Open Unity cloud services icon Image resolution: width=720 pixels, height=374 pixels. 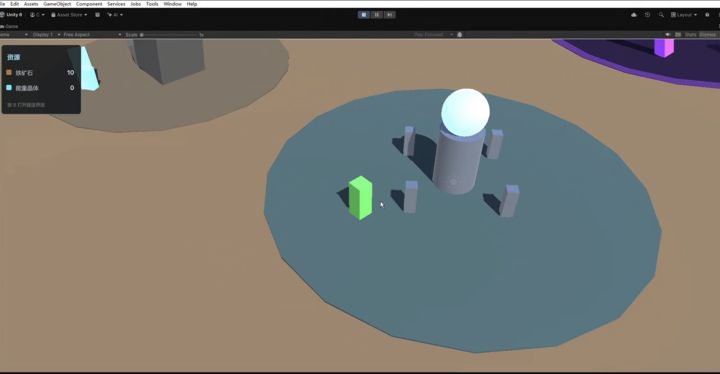click(634, 15)
